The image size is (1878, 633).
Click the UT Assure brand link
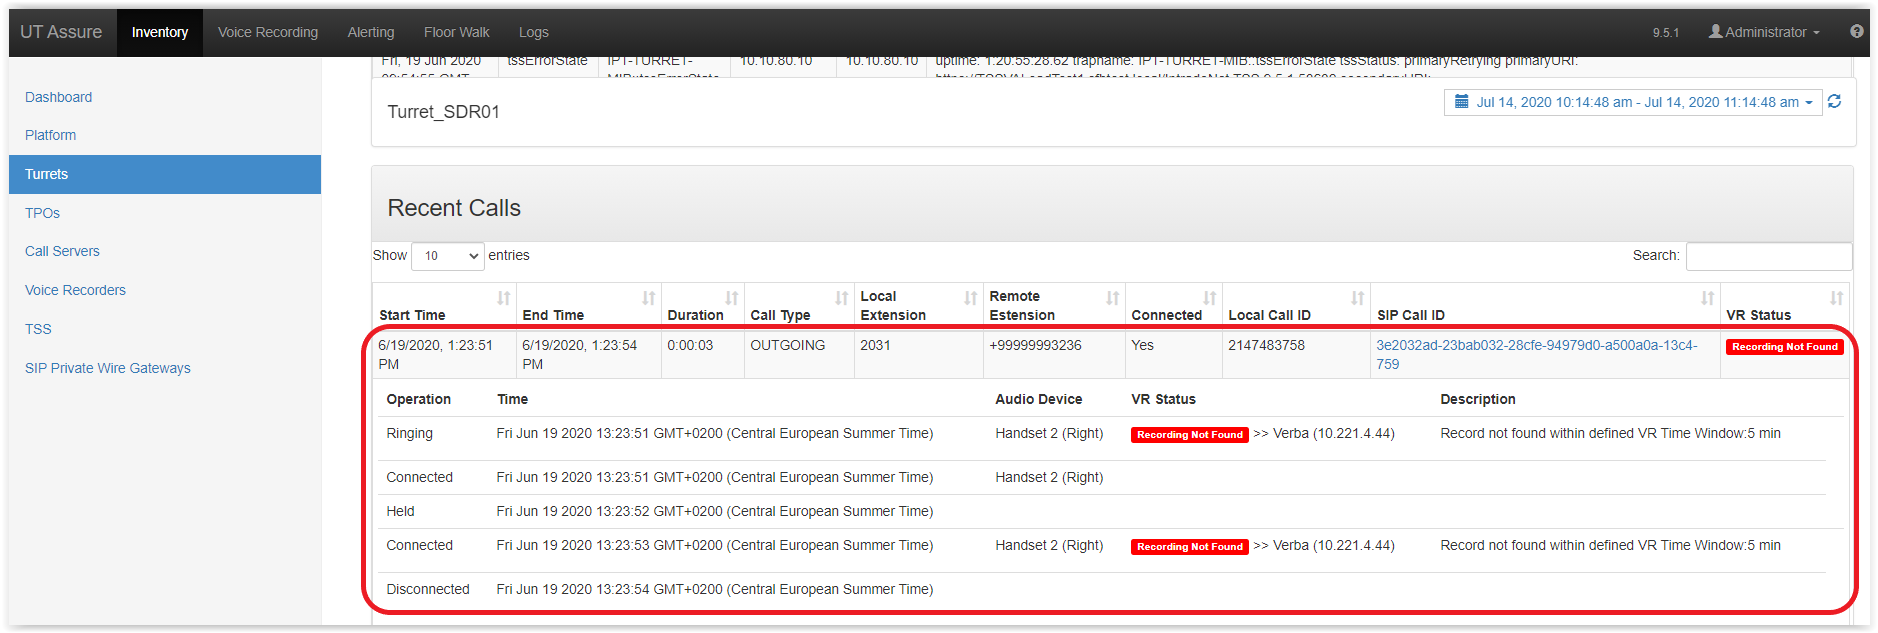pyautogui.click(x=61, y=32)
